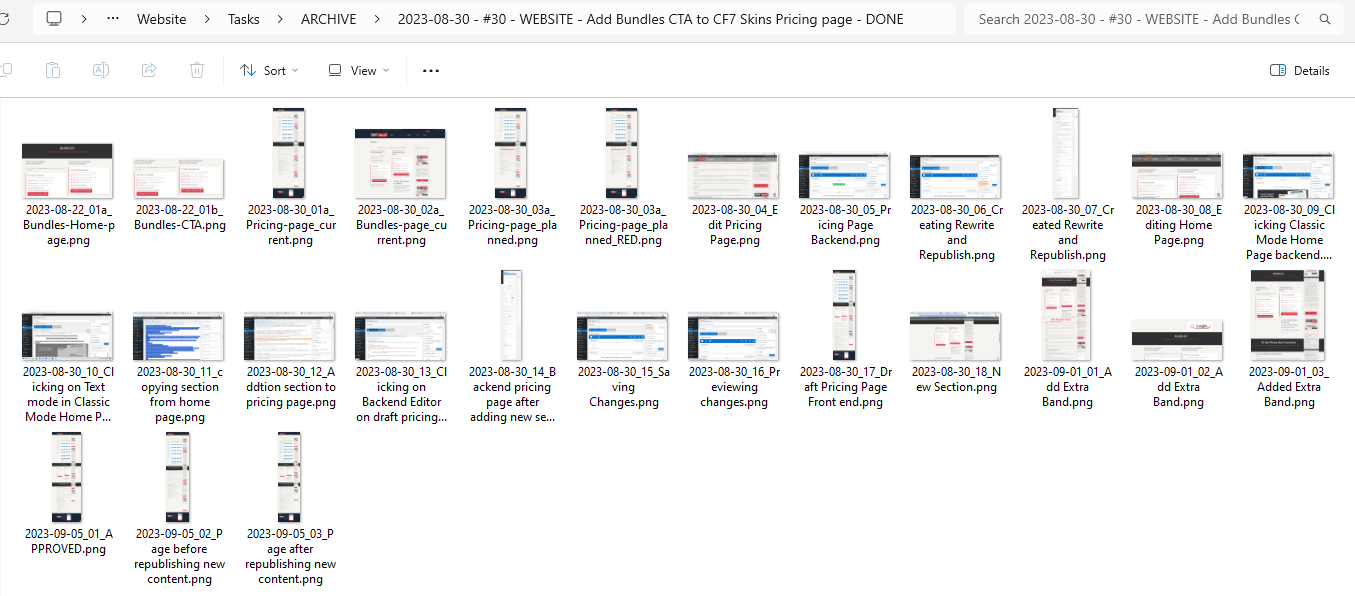
Task: Jump to the ARCHIVE breadcrumb folder
Action: point(328,19)
